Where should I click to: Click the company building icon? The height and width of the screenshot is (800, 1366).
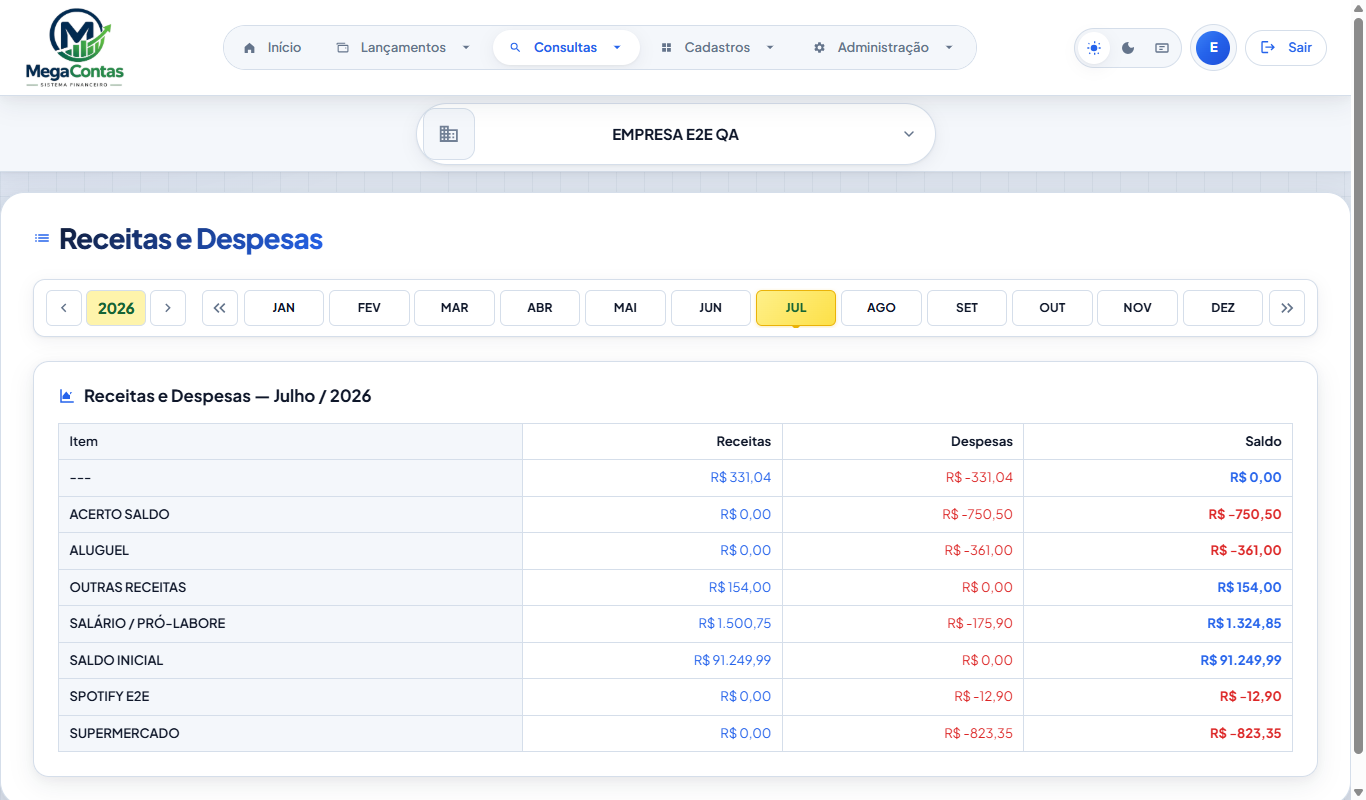[449, 134]
